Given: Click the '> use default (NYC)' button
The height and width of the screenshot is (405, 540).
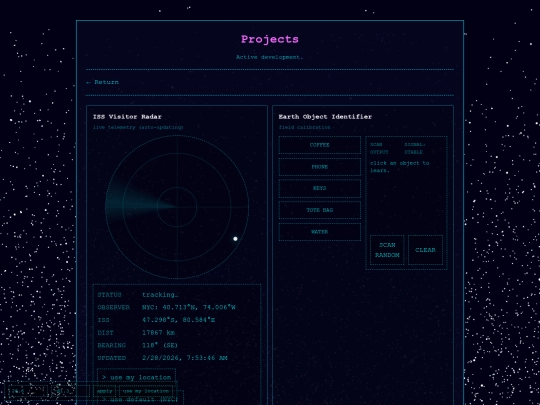Looking at the screenshot, I should (x=141, y=399).
